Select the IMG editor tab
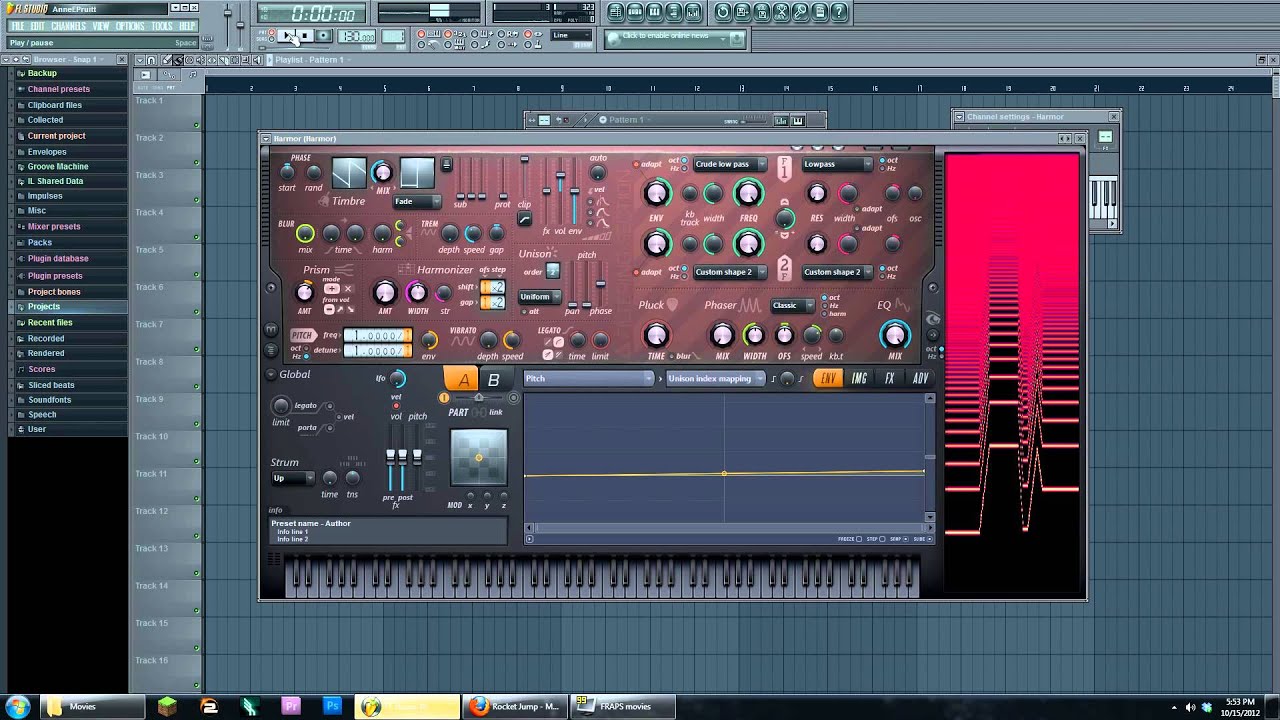The height and width of the screenshot is (720, 1280). pos(859,378)
